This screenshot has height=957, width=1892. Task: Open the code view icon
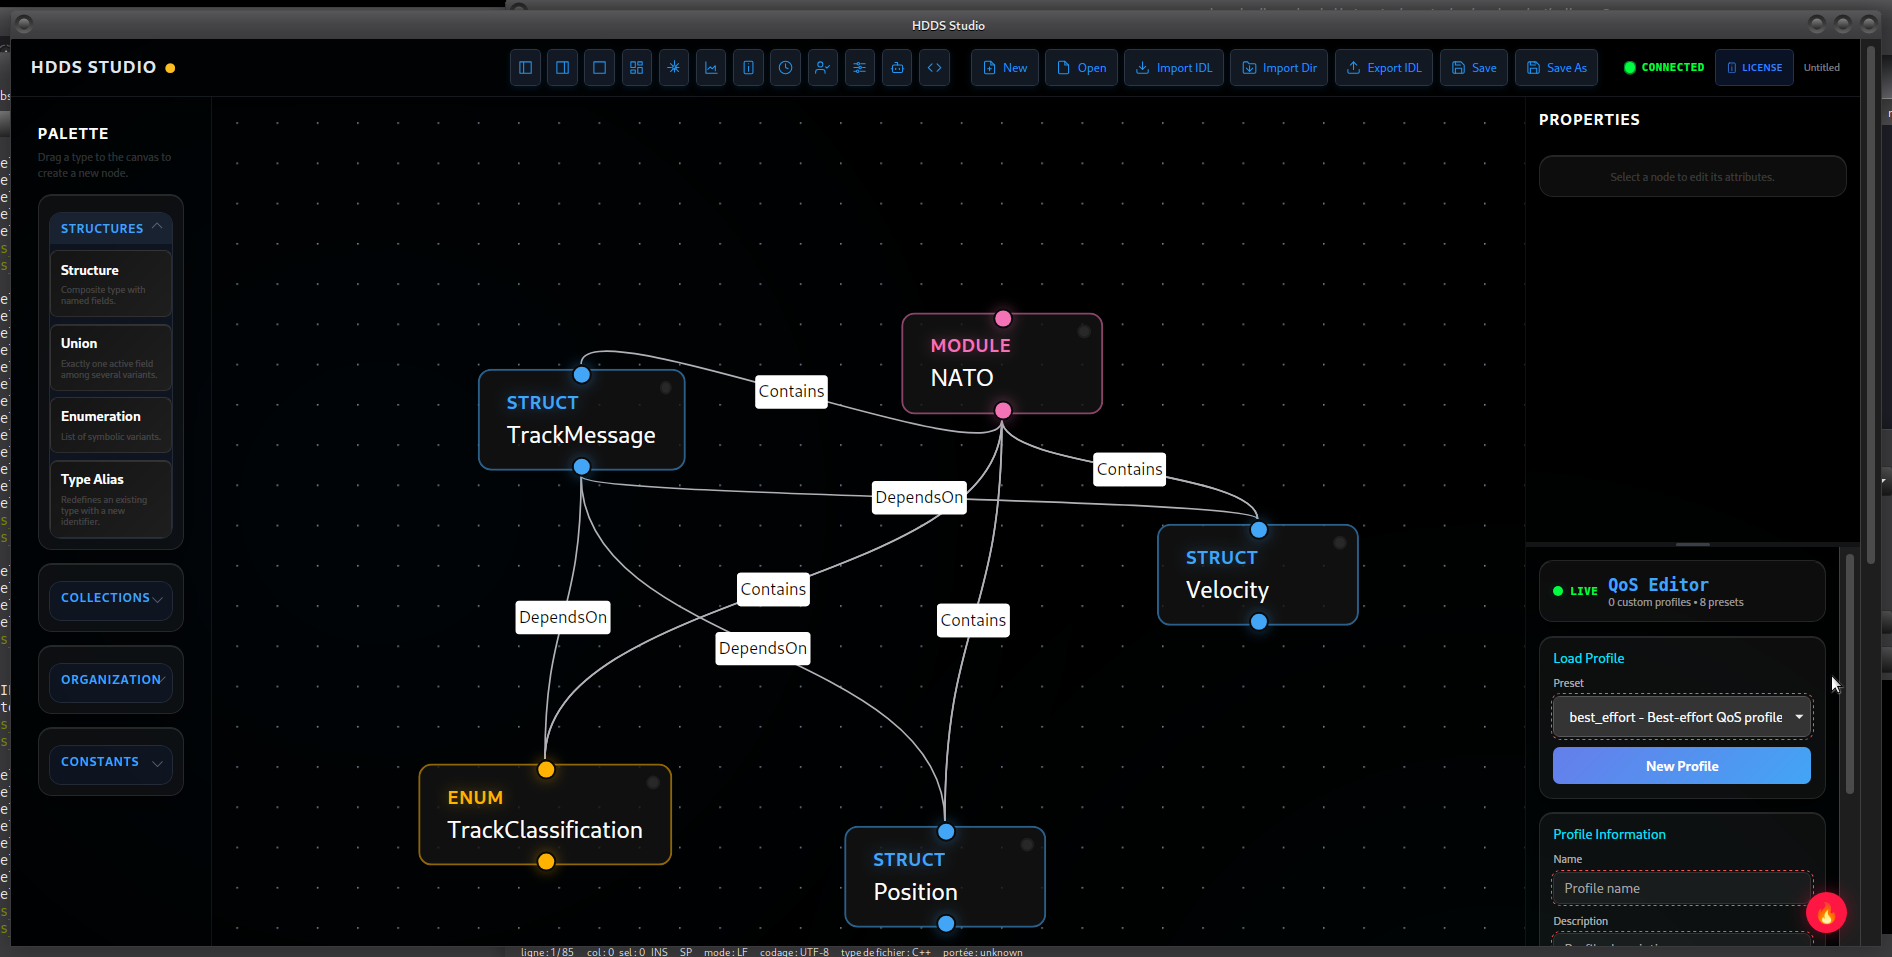[x=934, y=67]
